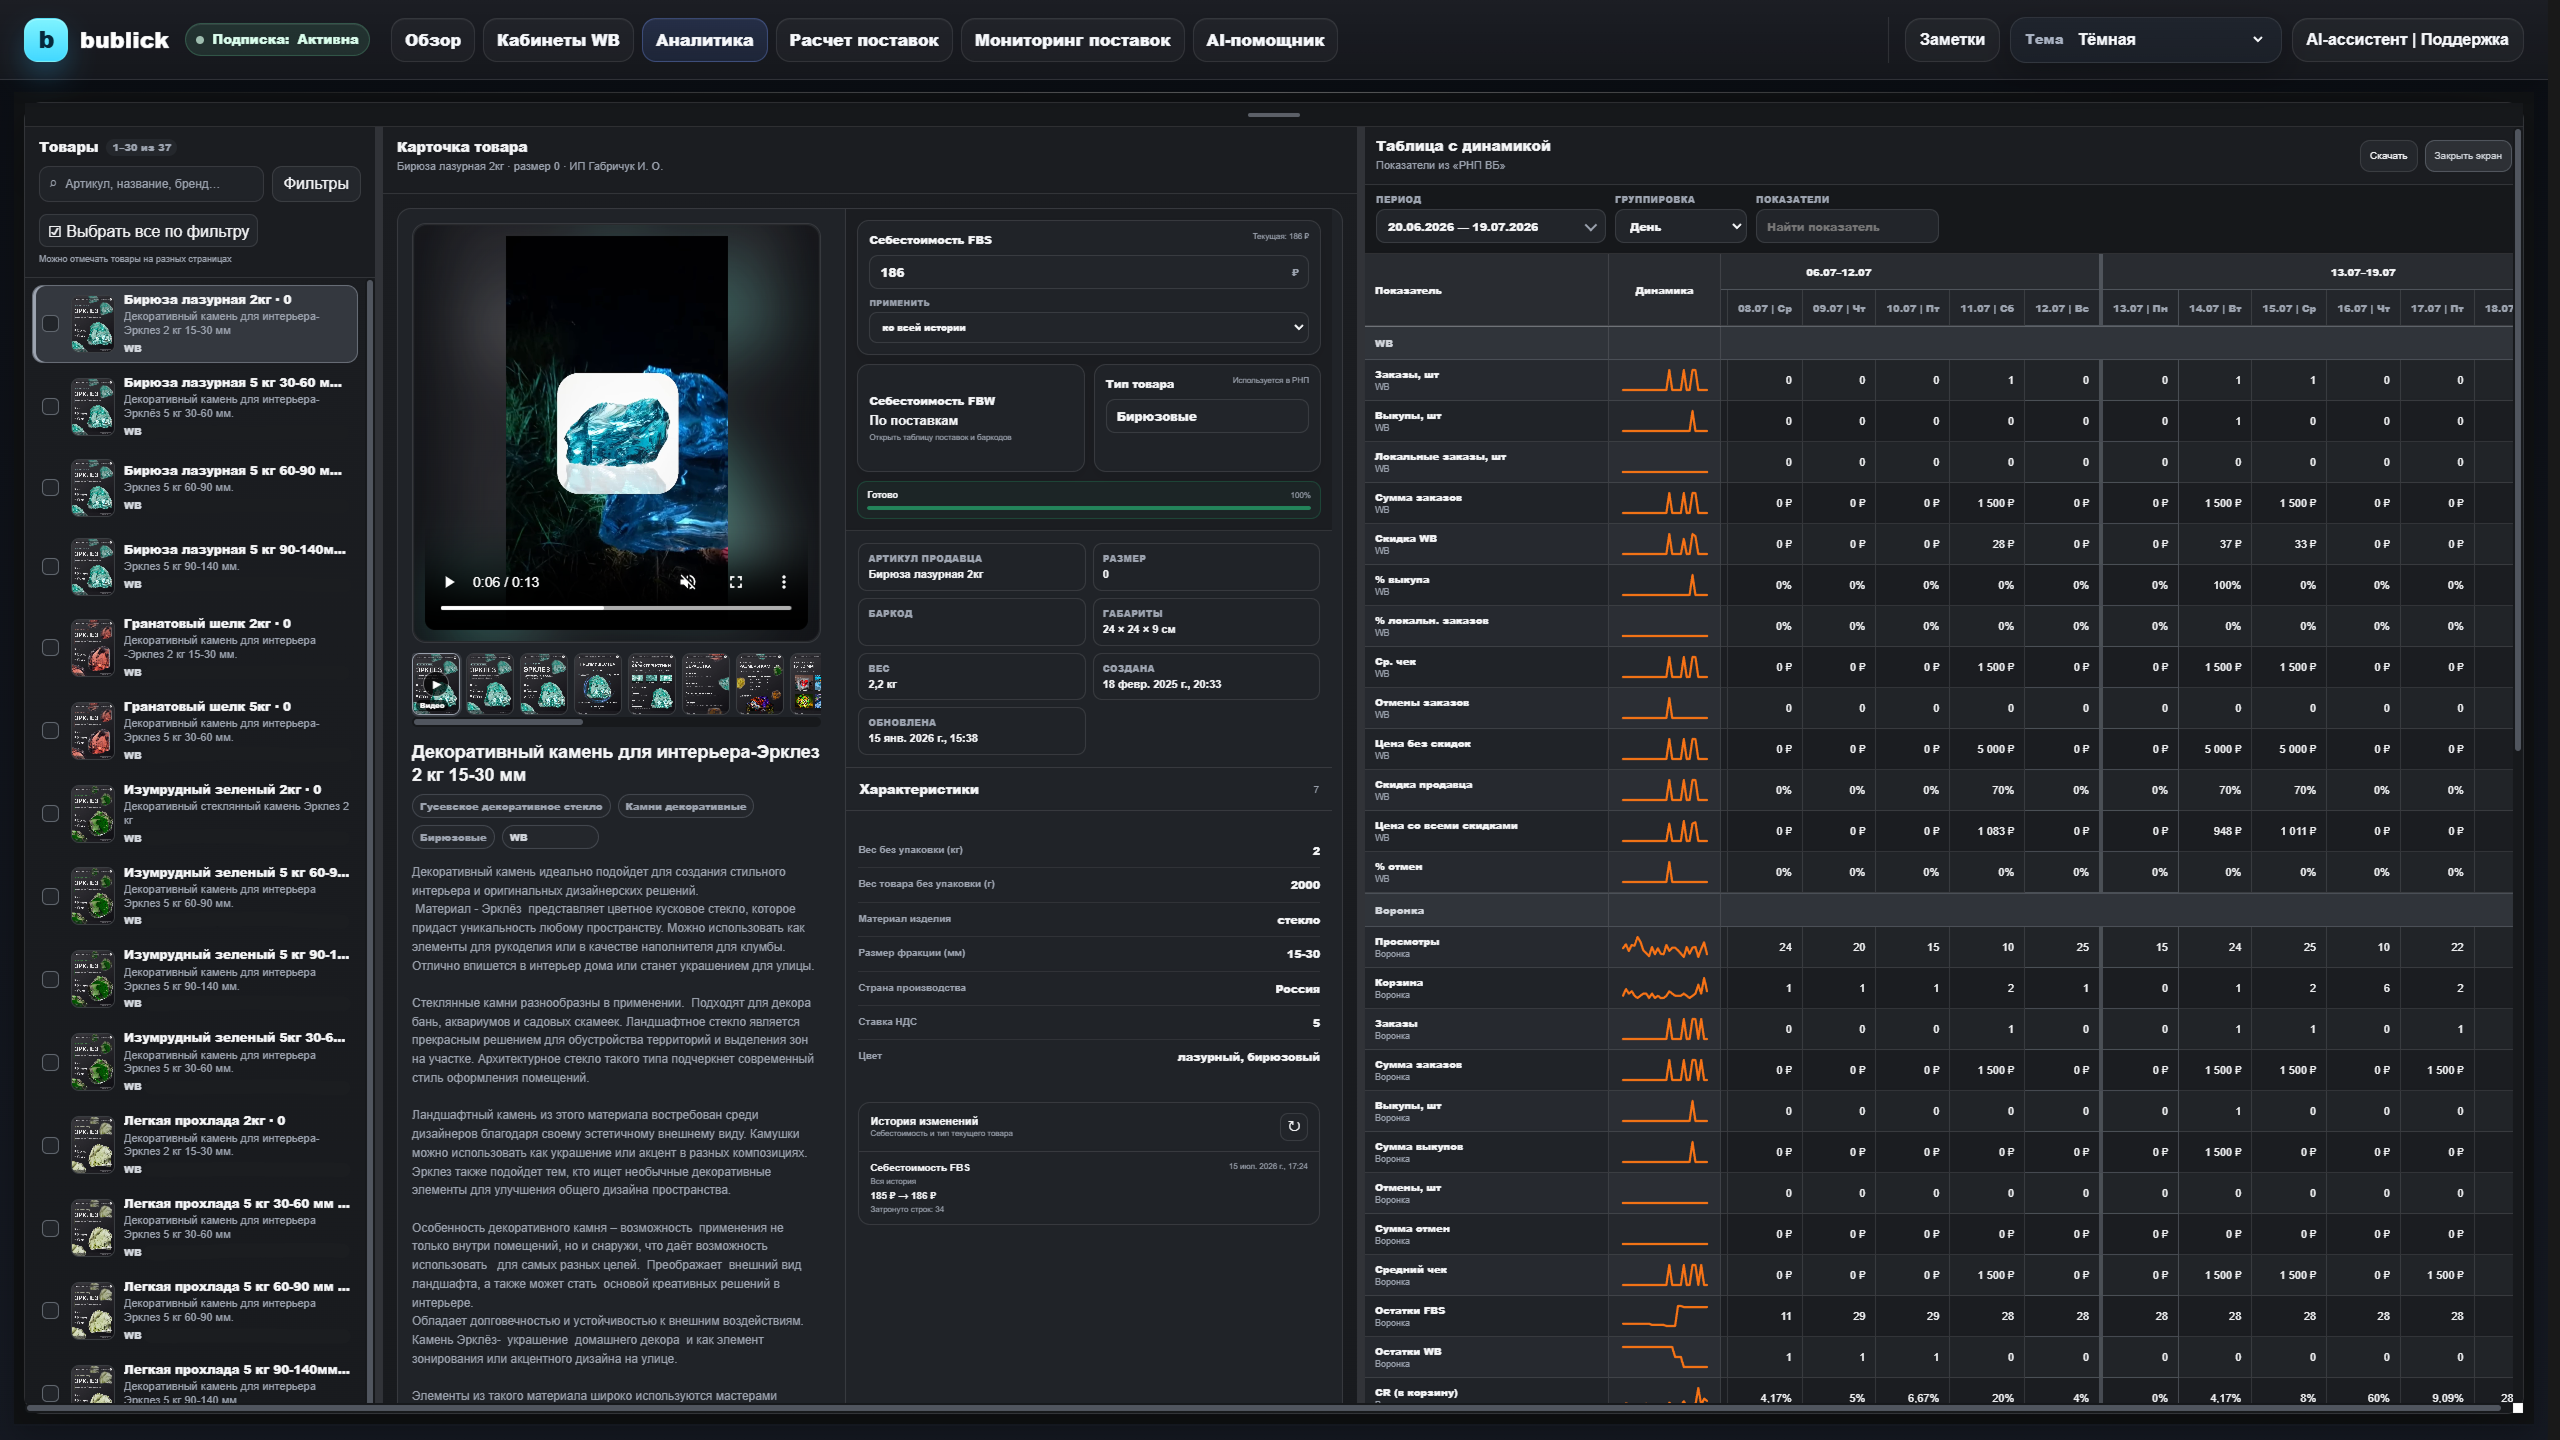Open the Корзина sparkline chart

1664,988
